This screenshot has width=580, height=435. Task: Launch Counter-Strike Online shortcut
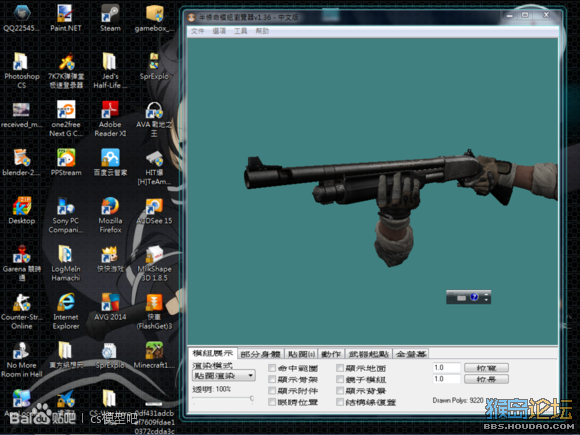(21, 311)
